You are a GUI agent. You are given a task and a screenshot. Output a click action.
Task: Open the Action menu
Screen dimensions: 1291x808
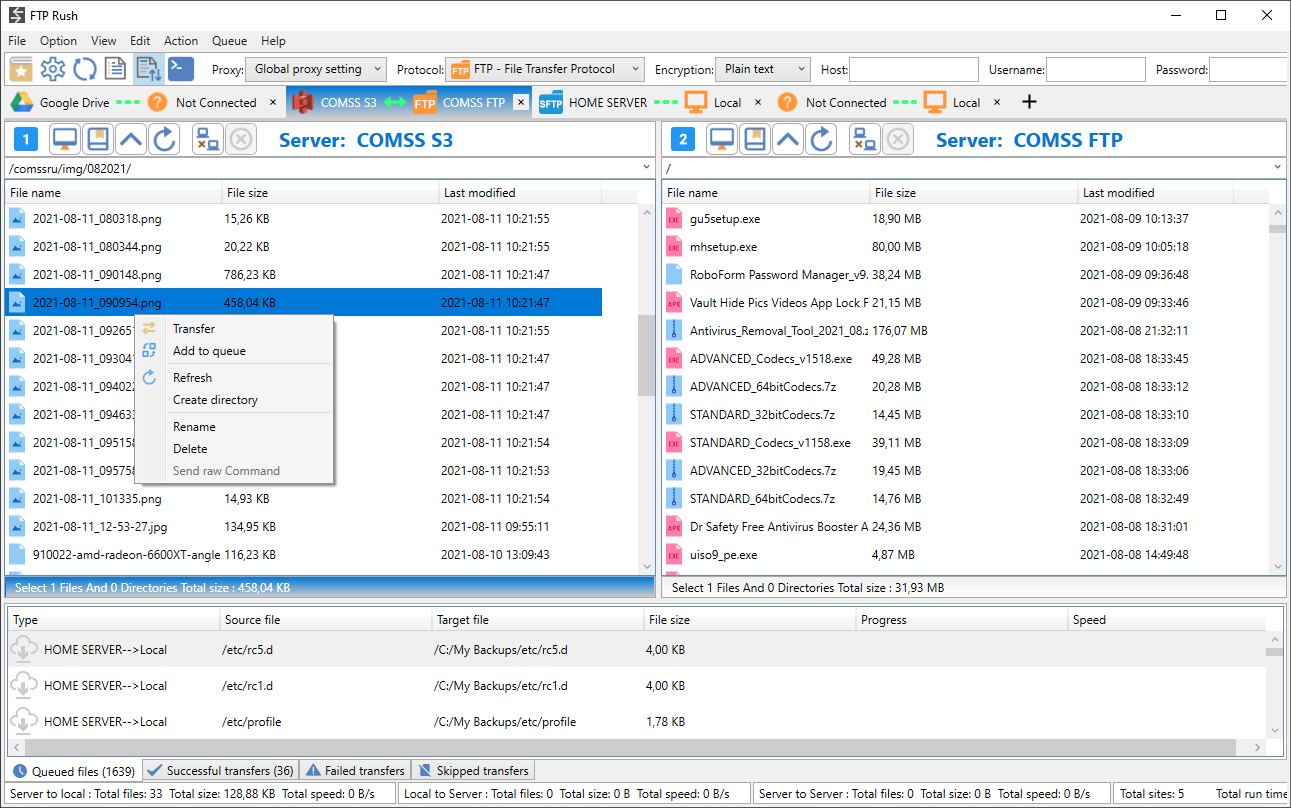181,41
